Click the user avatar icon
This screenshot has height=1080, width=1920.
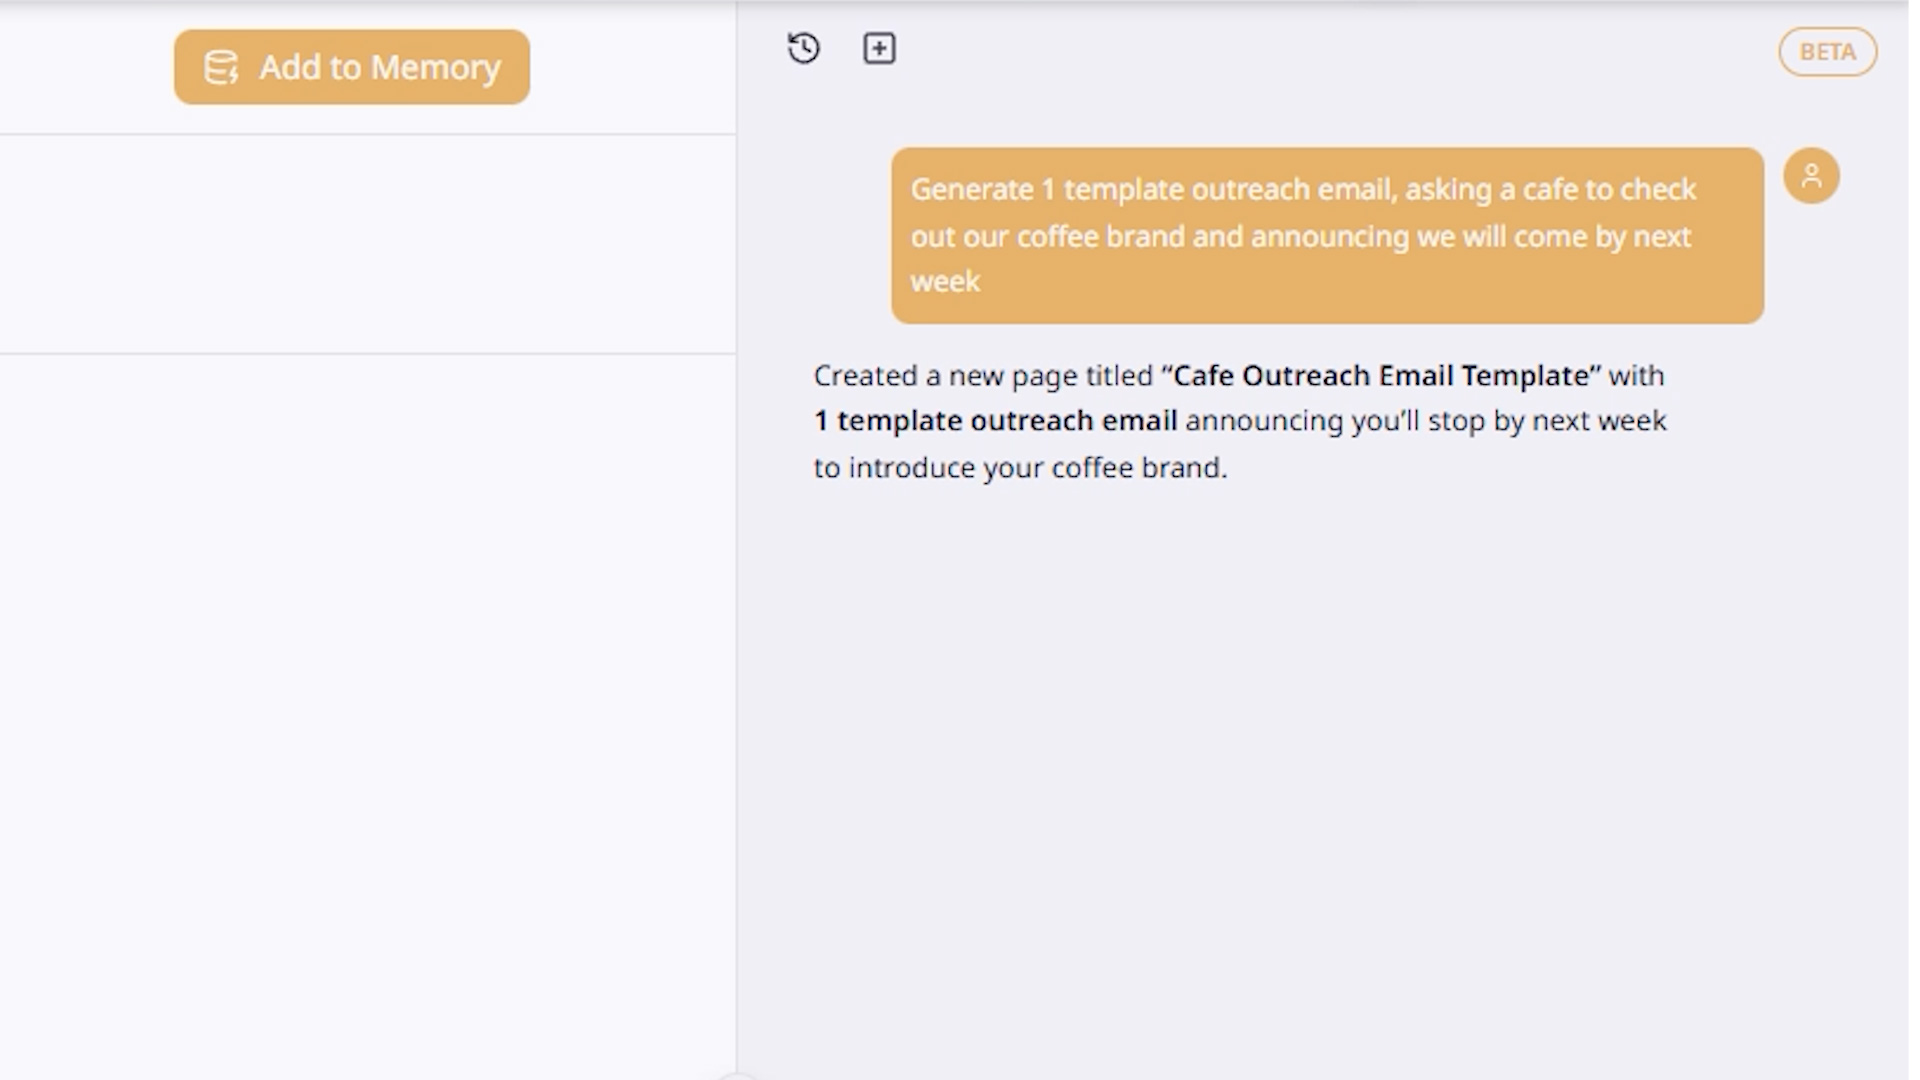(x=1811, y=176)
